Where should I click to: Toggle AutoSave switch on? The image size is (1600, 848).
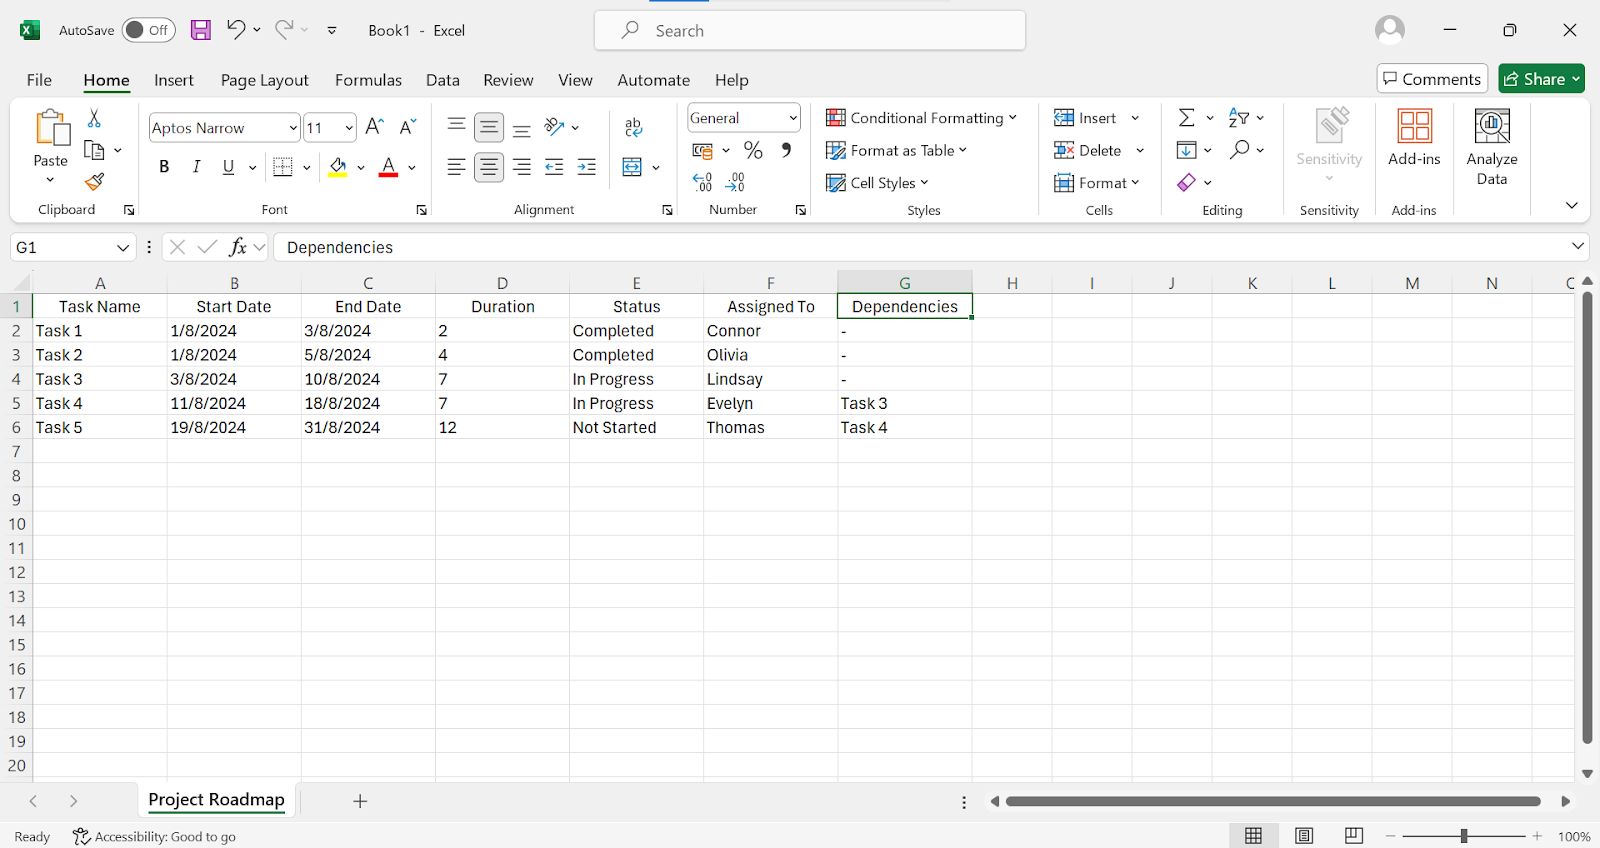tap(148, 30)
